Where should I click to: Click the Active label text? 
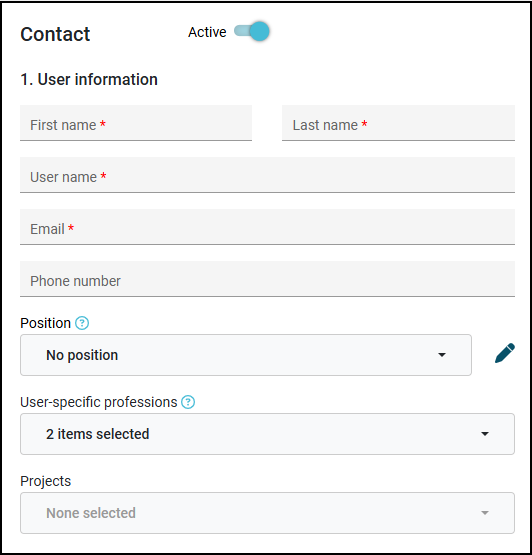click(x=207, y=32)
